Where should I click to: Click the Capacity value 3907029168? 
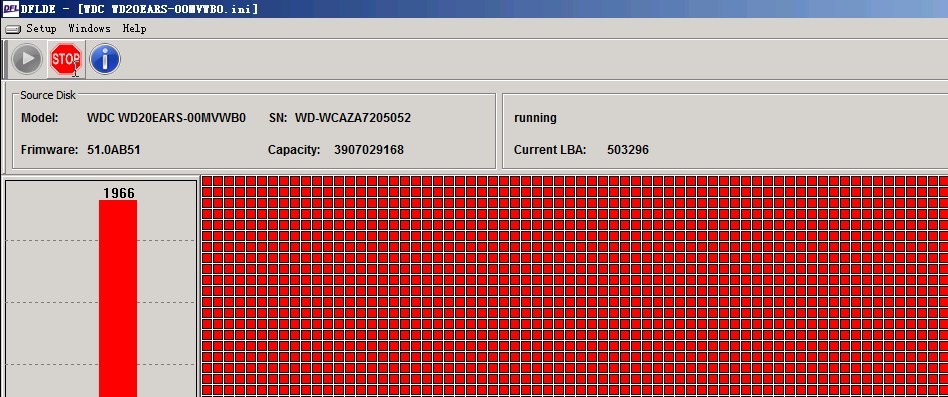click(369, 149)
